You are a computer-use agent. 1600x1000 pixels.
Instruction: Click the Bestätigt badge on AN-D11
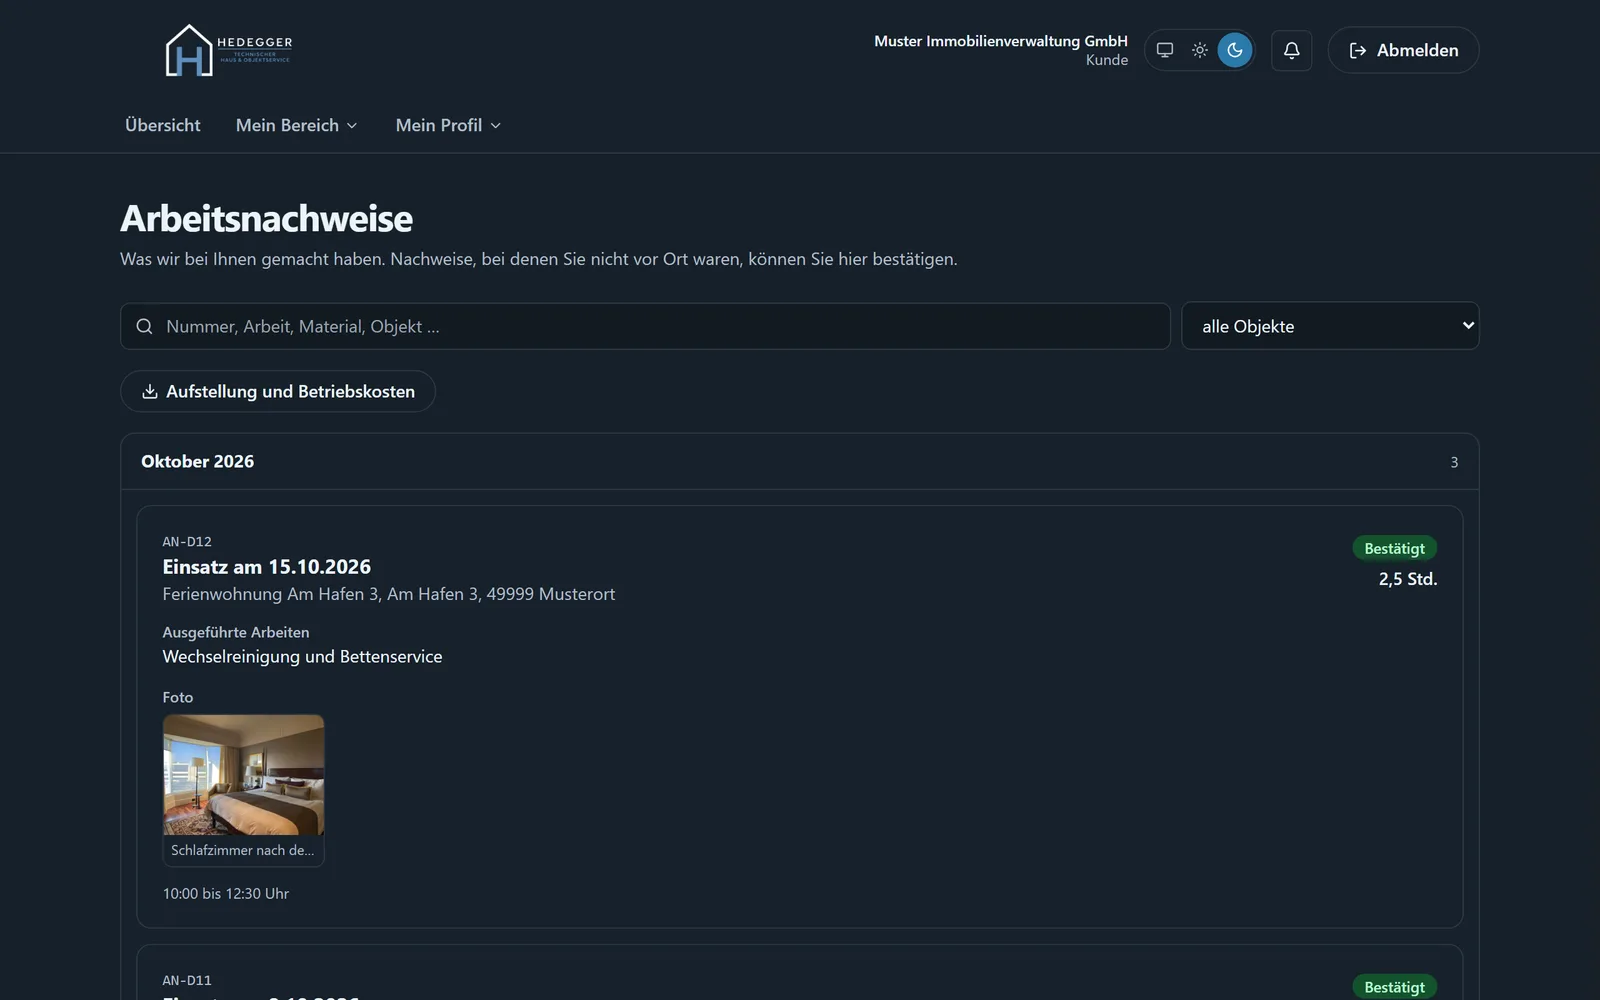[x=1394, y=987]
